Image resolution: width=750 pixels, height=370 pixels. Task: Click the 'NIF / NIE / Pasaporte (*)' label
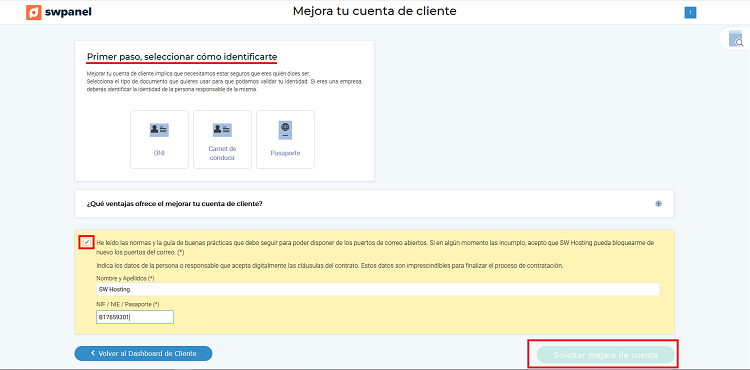pyautogui.click(x=128, y=304)
